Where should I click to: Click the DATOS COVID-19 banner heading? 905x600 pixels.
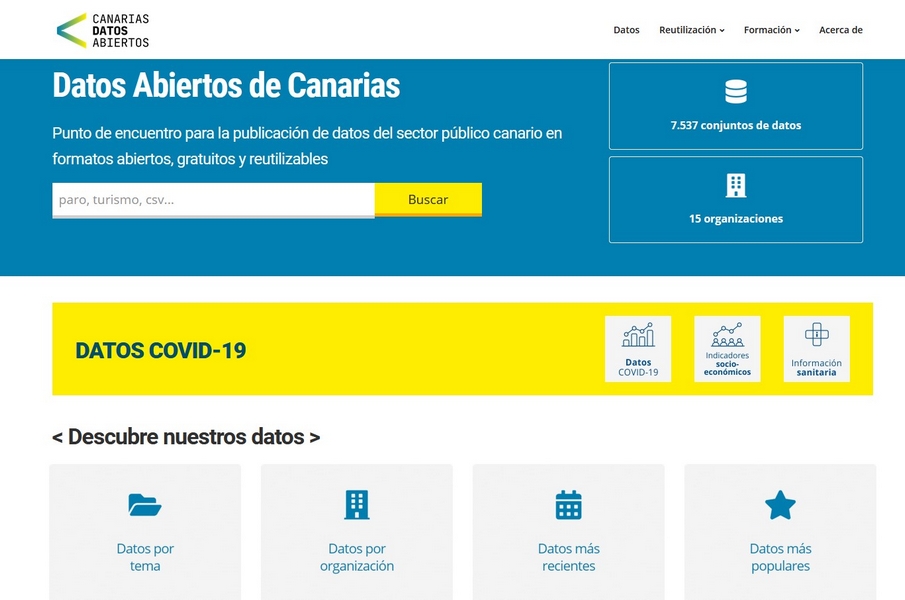[x=160, y=350]
